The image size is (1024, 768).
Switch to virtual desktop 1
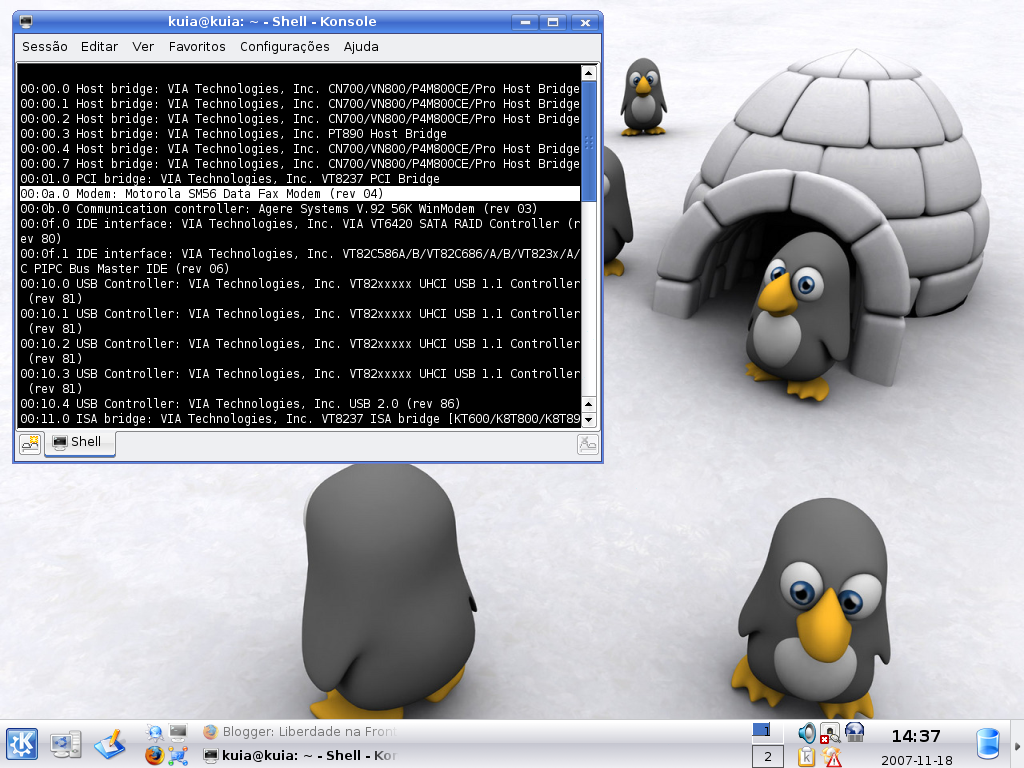click(767, 731)
